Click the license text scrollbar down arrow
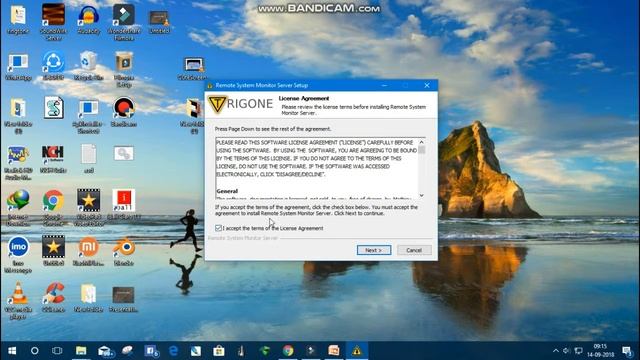Viewport: 640px width, 360px height. [x=422, y=196]
